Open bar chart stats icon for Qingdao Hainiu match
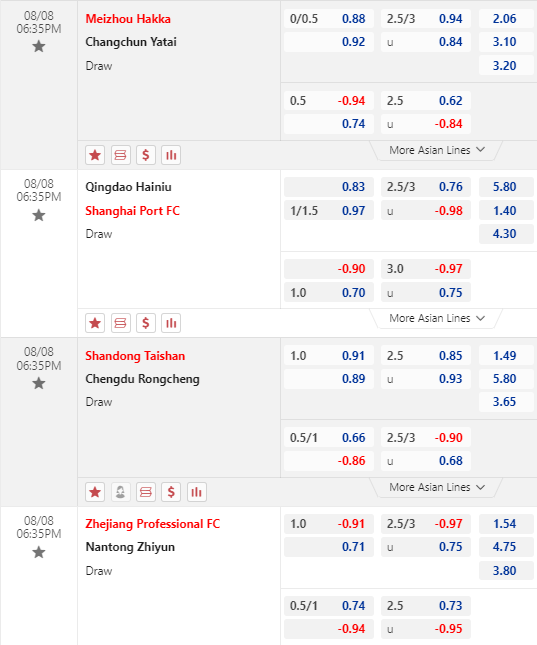 click(x=171, y=323)
